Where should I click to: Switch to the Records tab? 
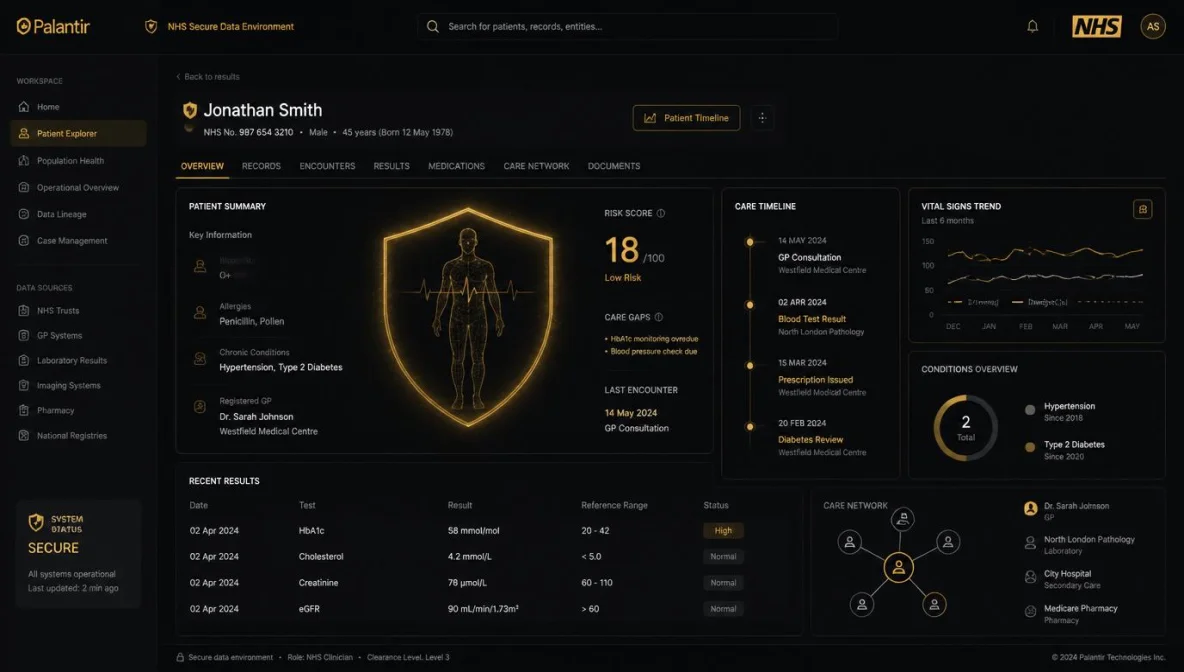tap(261, 166)
